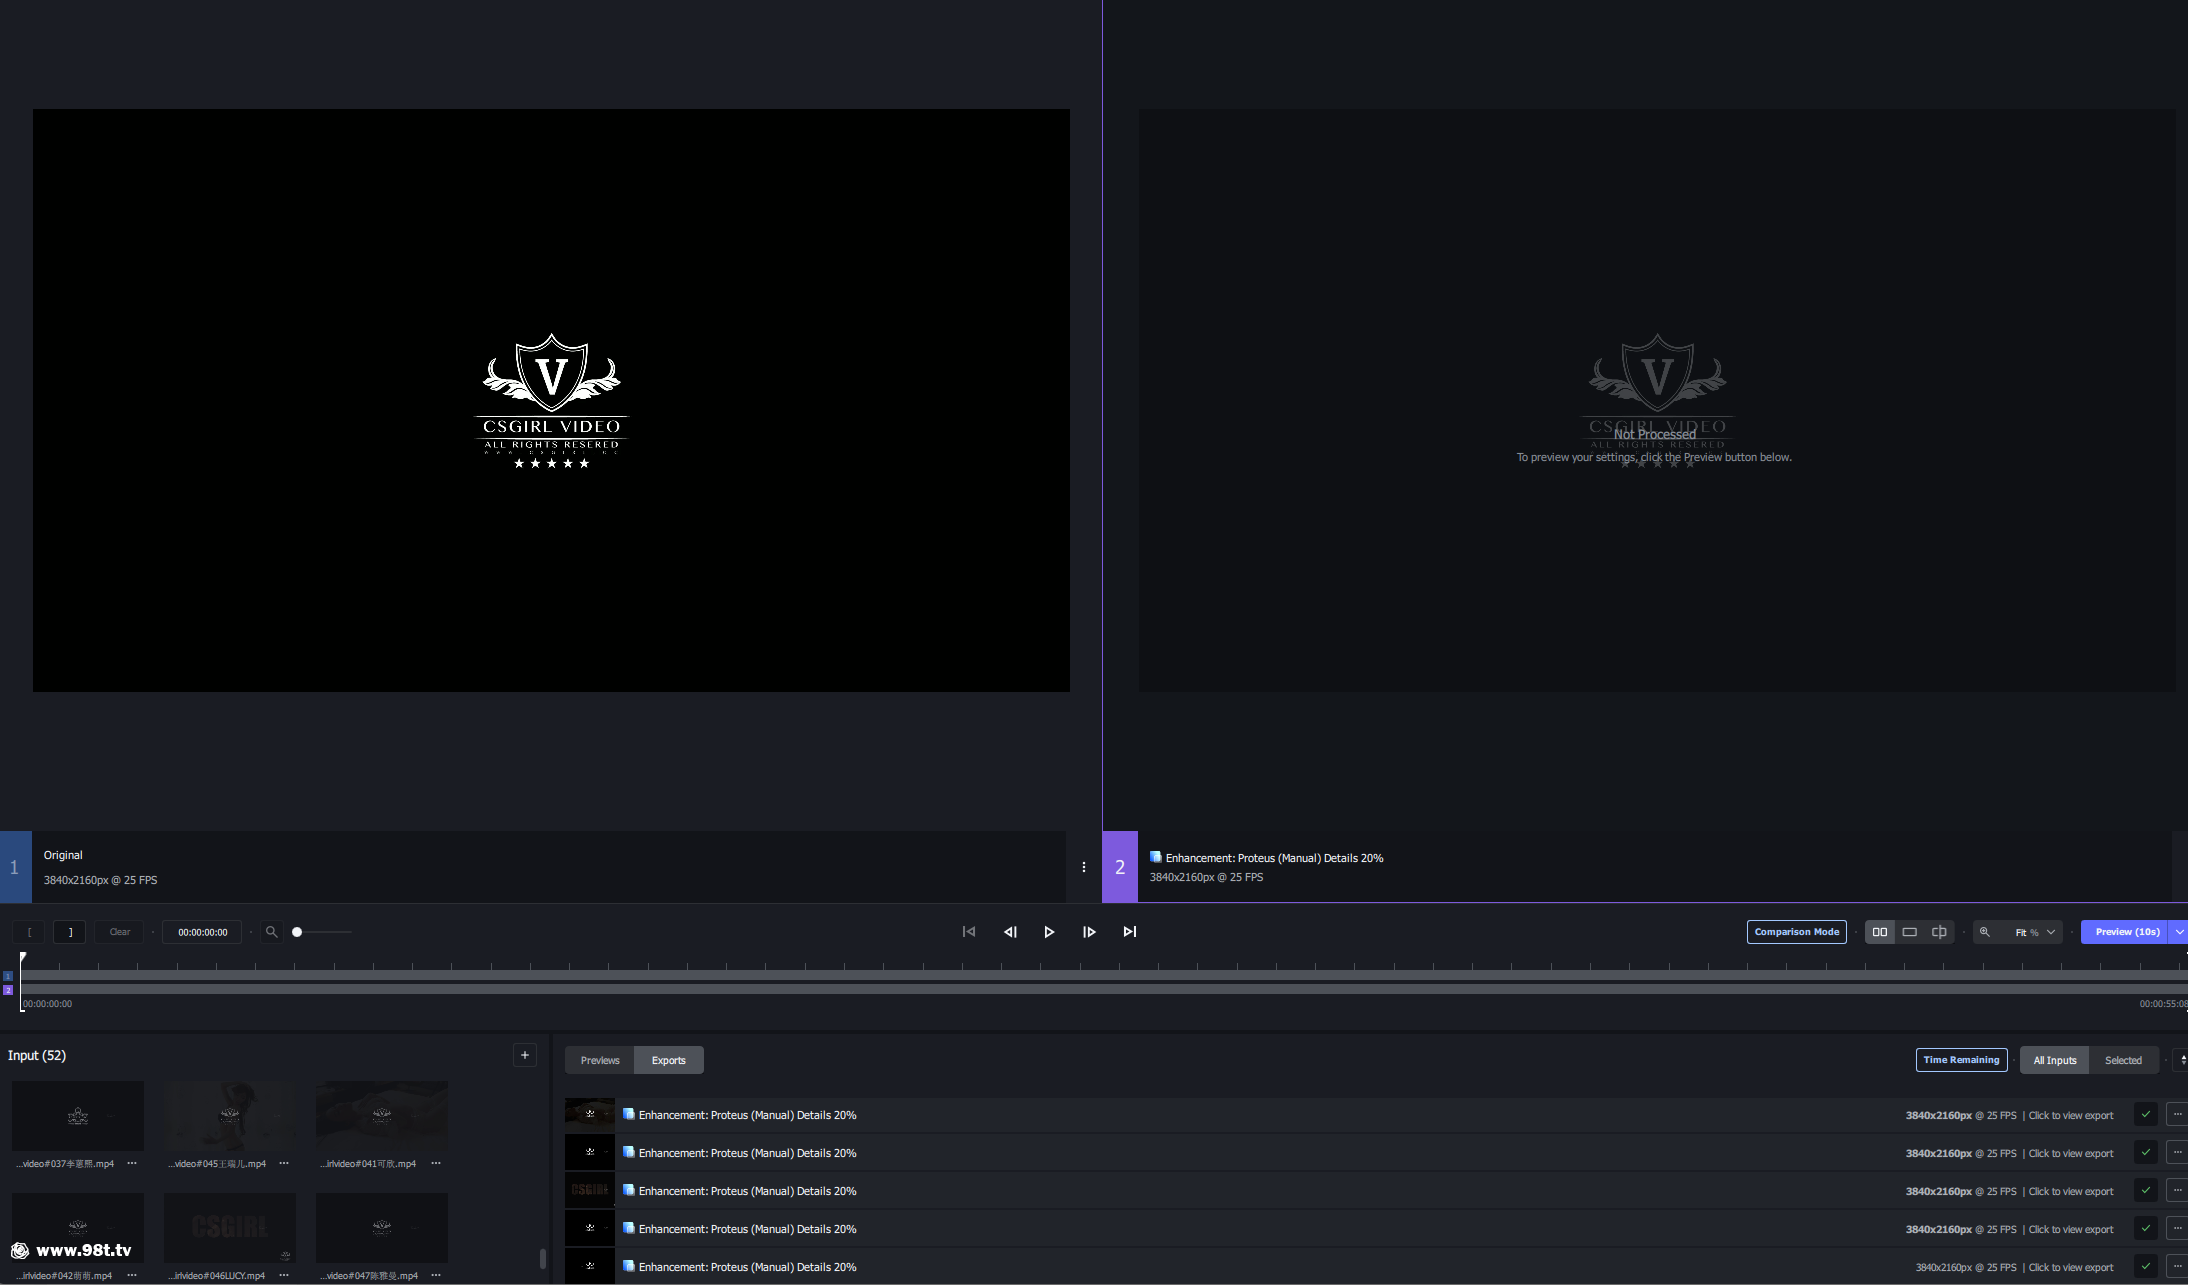Open options menu for irlvideo#046LUCY input
The image size is (2188, 1285).
tap(284, 1275)
